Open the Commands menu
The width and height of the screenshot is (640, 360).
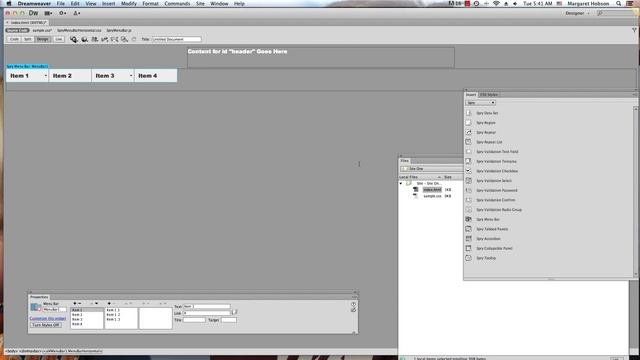pos(177,4)
